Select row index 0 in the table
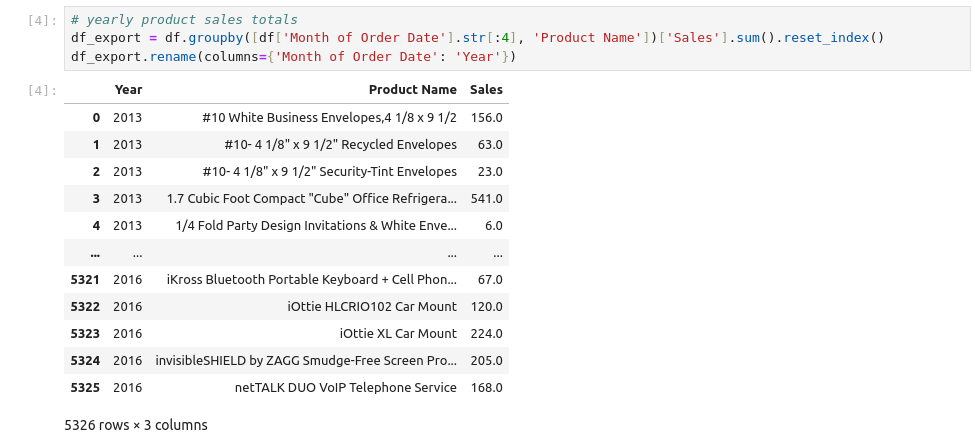The height and width of the screenshot is (445, 975). (96, 118)
